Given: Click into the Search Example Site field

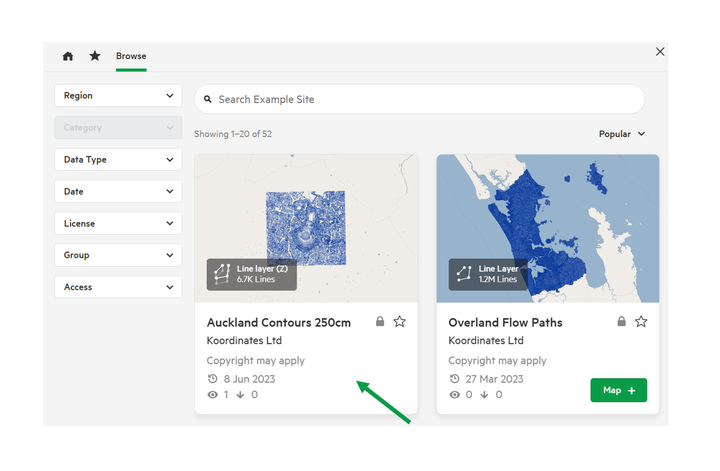Looking at the screenshot, I should pyautogui.click(x=419, y=99).
